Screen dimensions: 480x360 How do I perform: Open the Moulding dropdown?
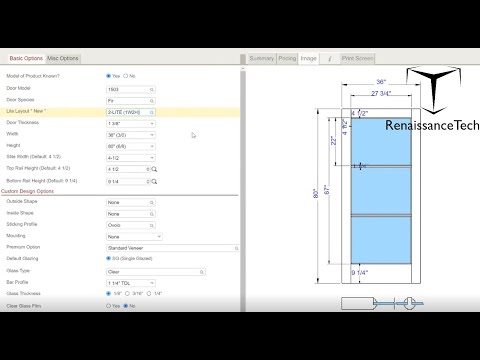click(134, 237)
